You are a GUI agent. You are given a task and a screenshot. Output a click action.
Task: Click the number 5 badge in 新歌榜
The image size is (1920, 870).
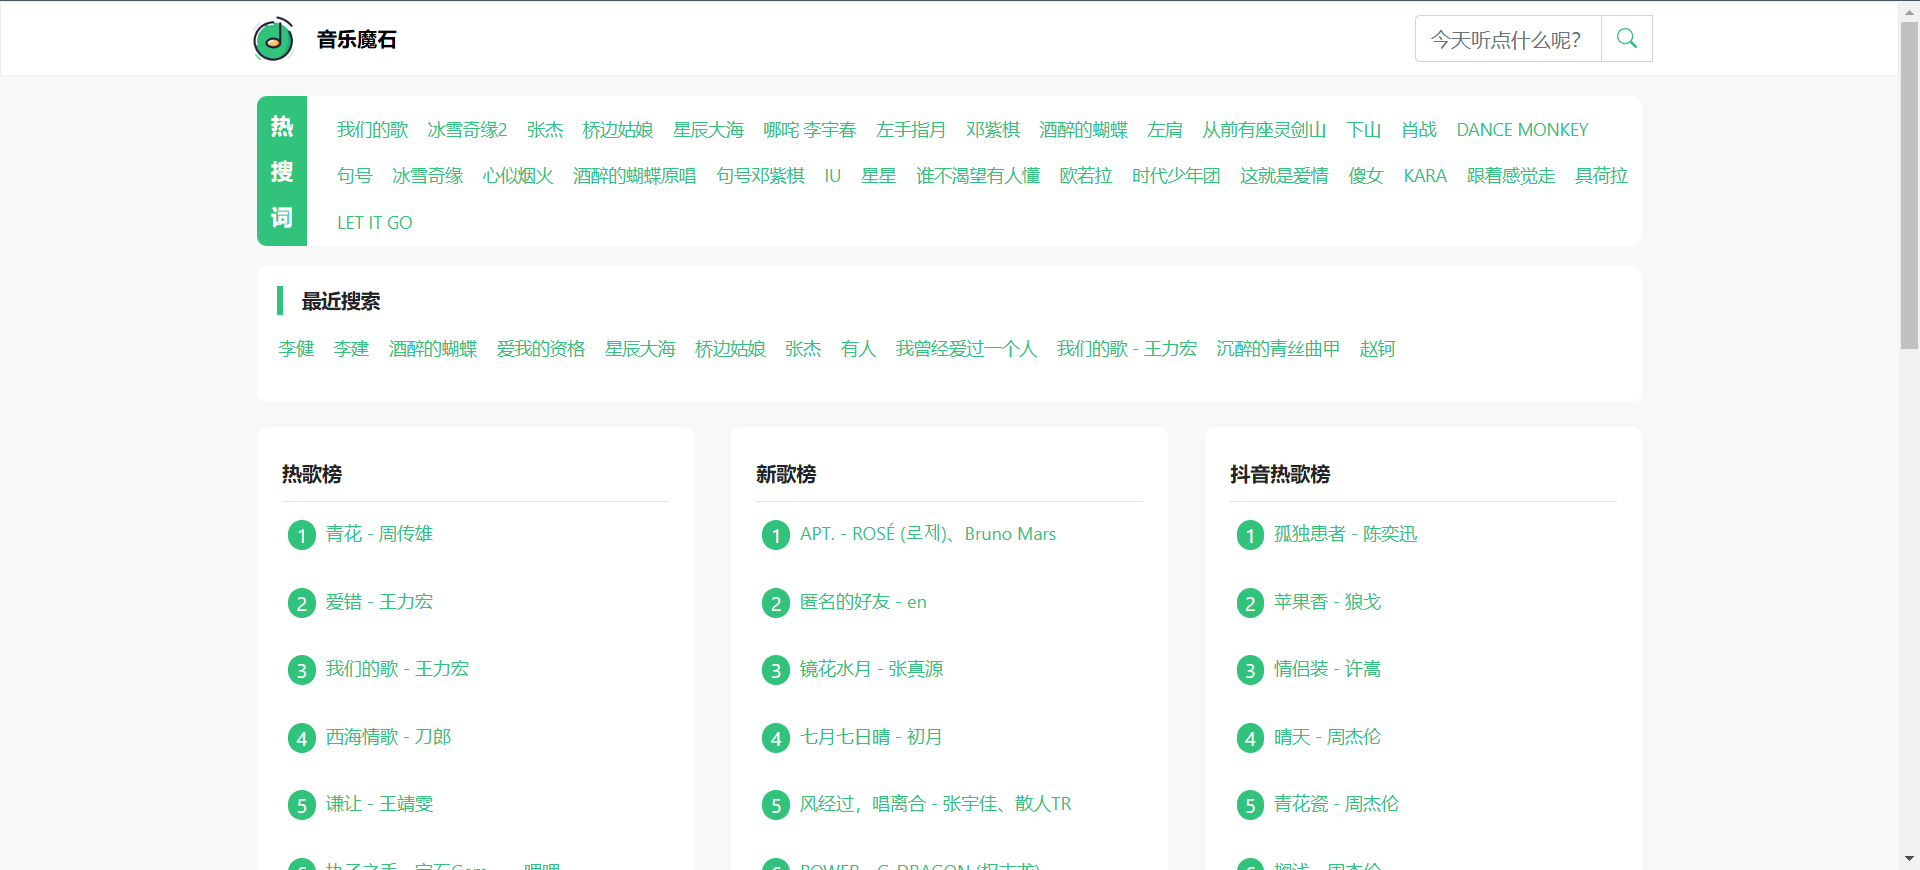click(775, 805)
